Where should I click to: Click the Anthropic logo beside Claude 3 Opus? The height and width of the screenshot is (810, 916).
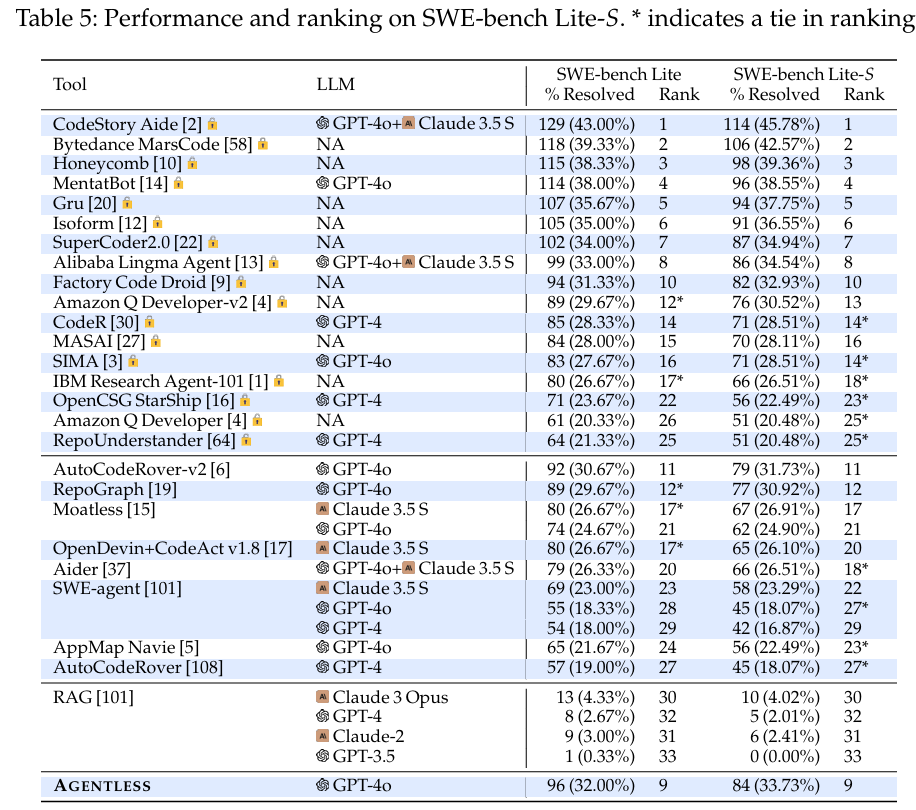point(322,696)
